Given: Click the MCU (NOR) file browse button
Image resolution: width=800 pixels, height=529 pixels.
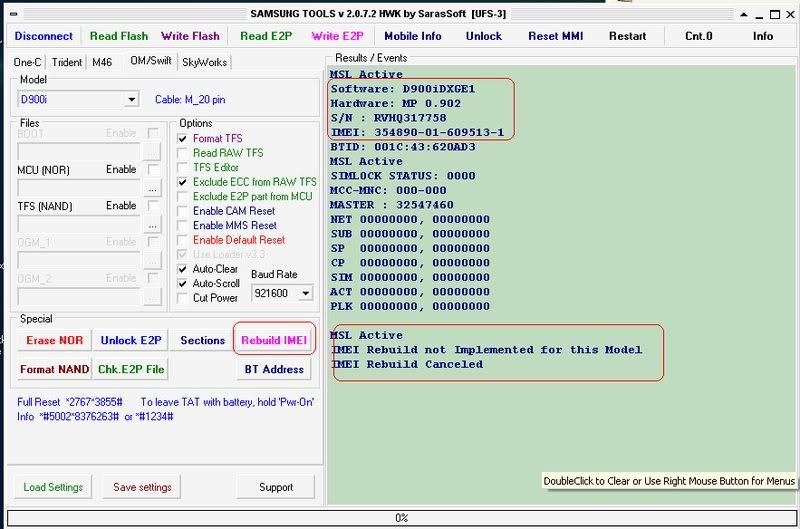Looking at the screenshot, I should click(x=153, y=189).
